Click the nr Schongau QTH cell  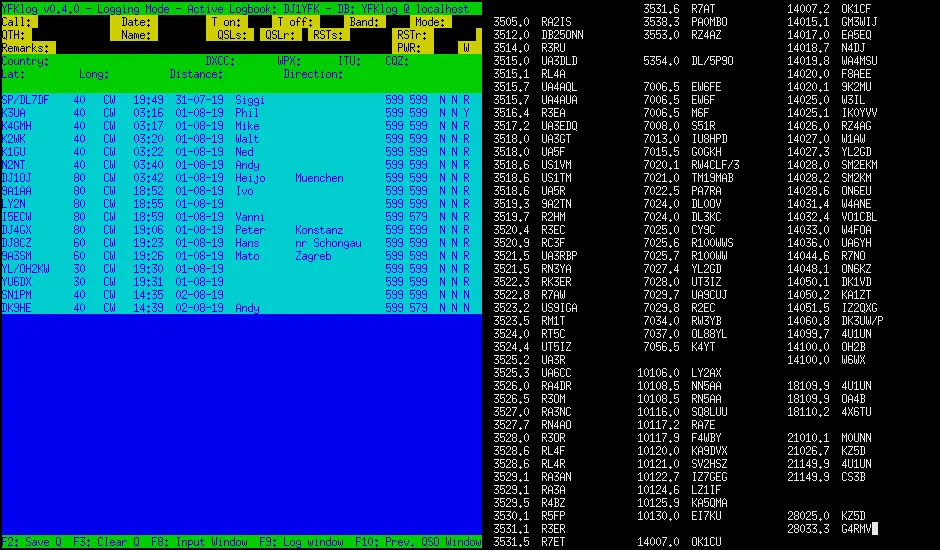[x=328, y=243]
